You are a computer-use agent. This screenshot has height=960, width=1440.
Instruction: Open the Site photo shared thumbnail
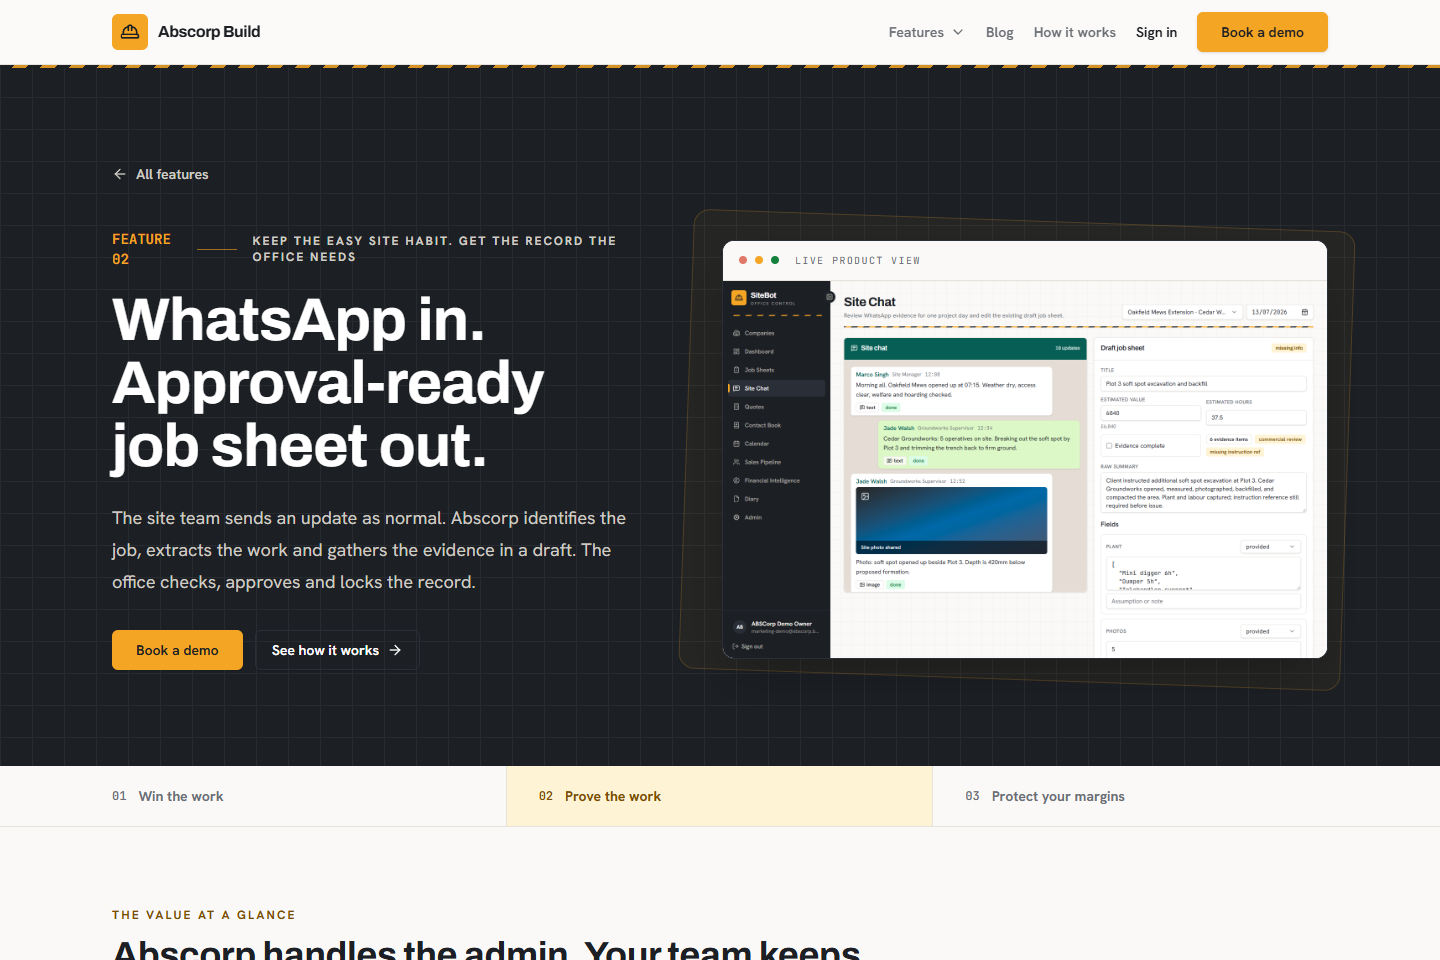coord(951,520)
